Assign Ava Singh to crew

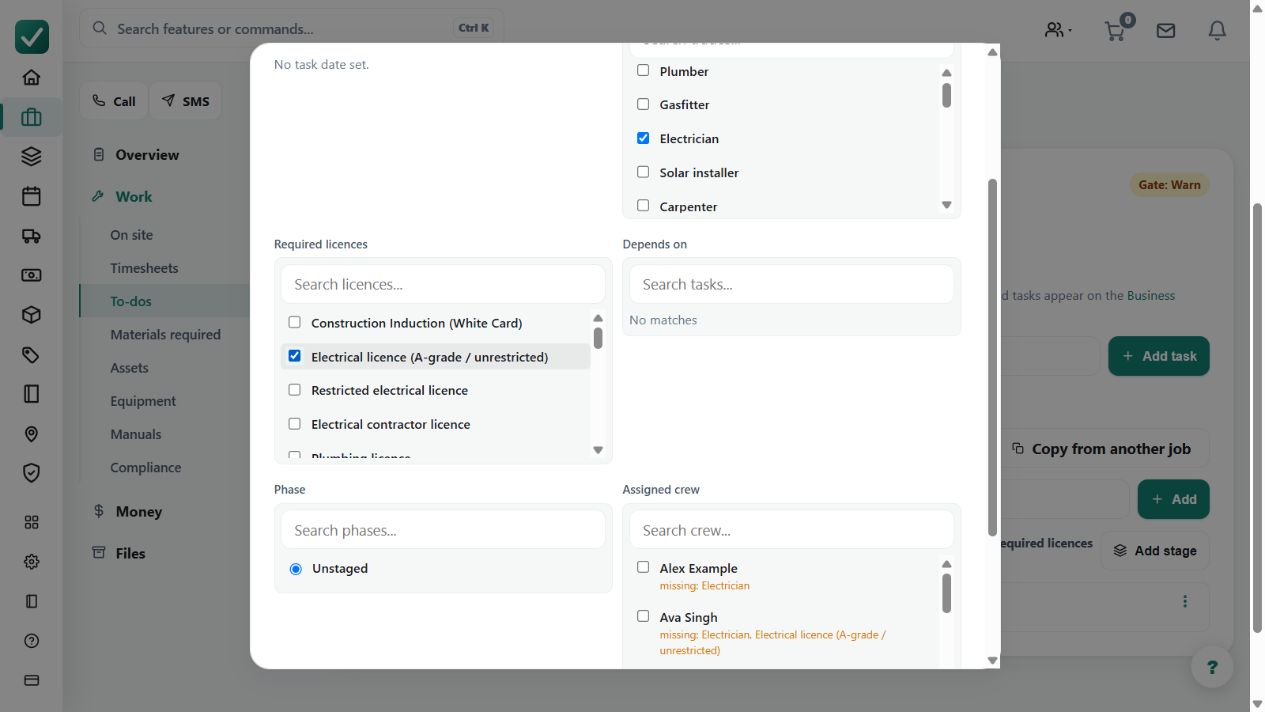tap(643, 616)
